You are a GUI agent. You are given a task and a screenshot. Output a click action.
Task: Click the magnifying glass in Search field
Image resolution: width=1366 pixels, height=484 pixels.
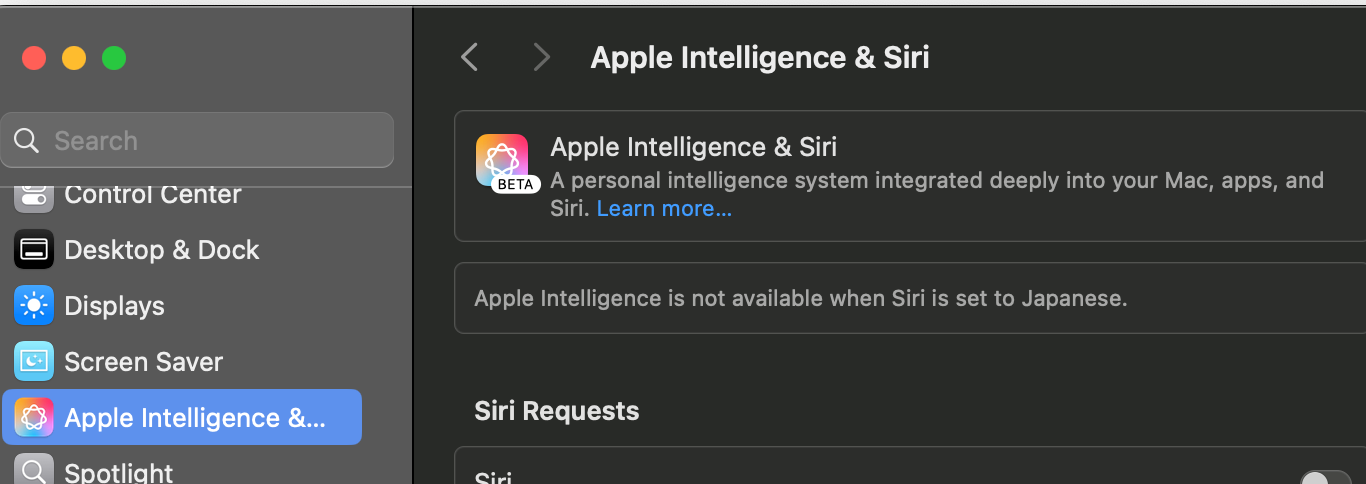[27, 140]
